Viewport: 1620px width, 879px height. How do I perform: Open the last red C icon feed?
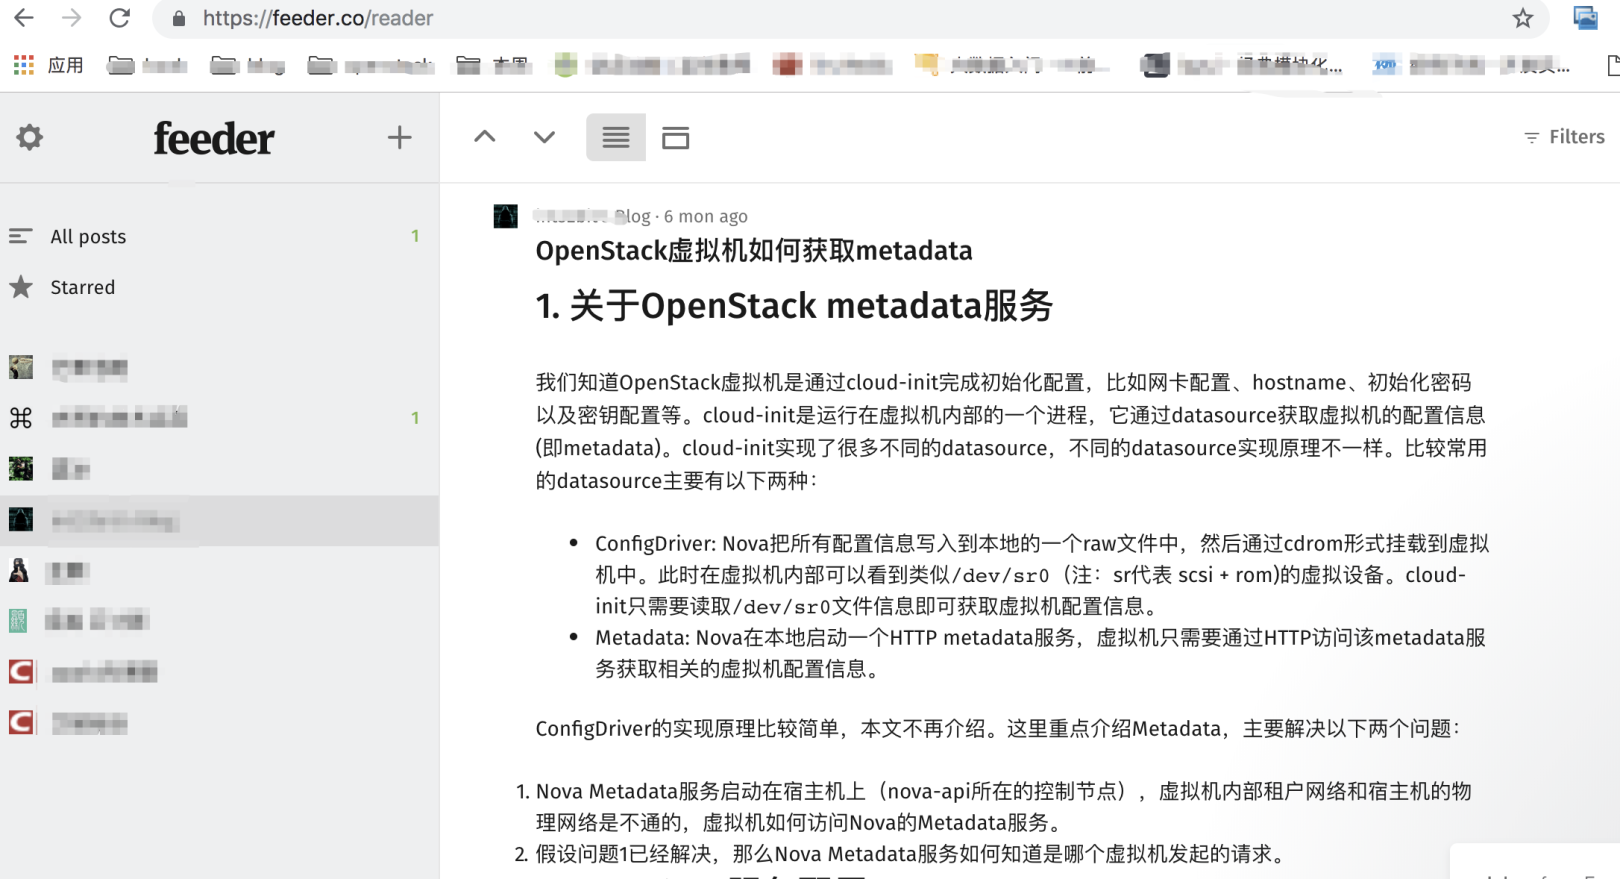(x=219, y=723)
